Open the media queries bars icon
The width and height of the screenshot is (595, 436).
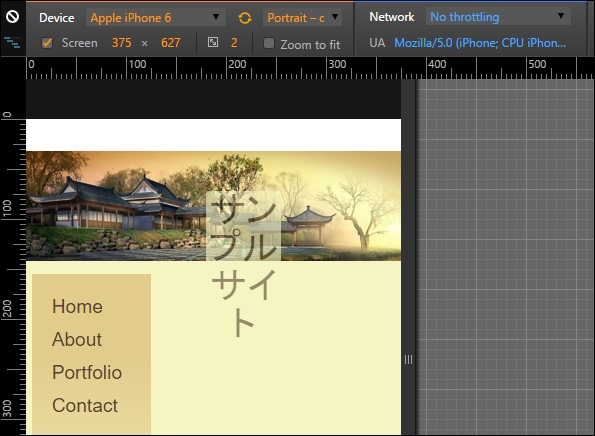(12, 42)
